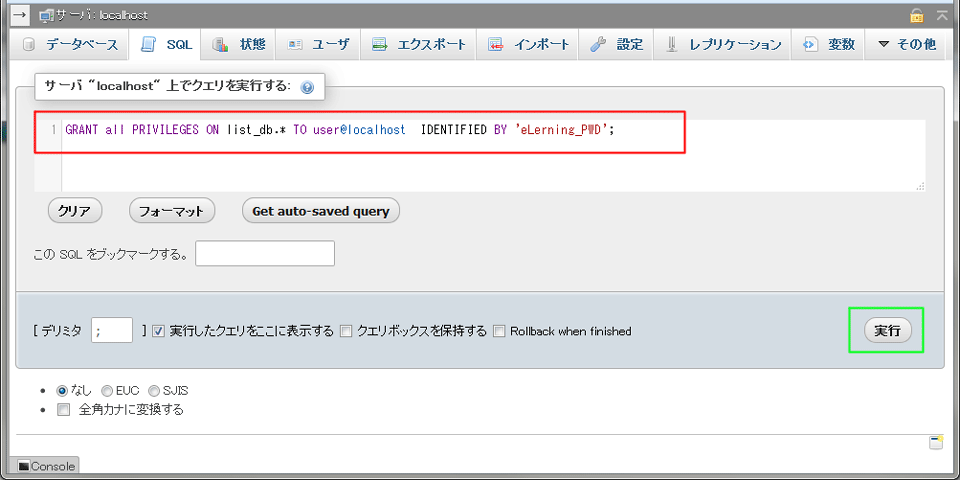Viewport: 960px width, 480px height.
Task: Click the server icon next to localhost
Action: (47, 15)
